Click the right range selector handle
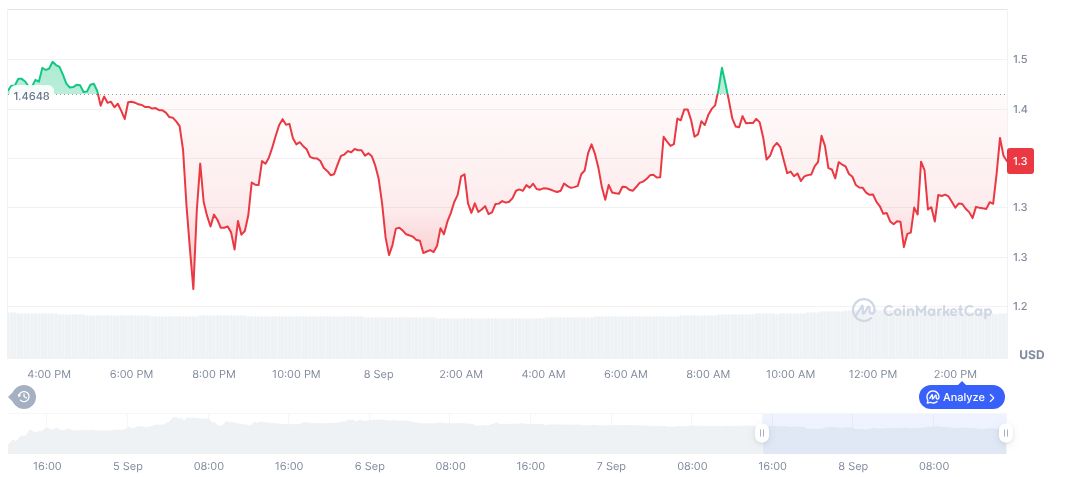Viewport: 1072px width, 477px height. pyautogui.click(x=1005, y=433)
